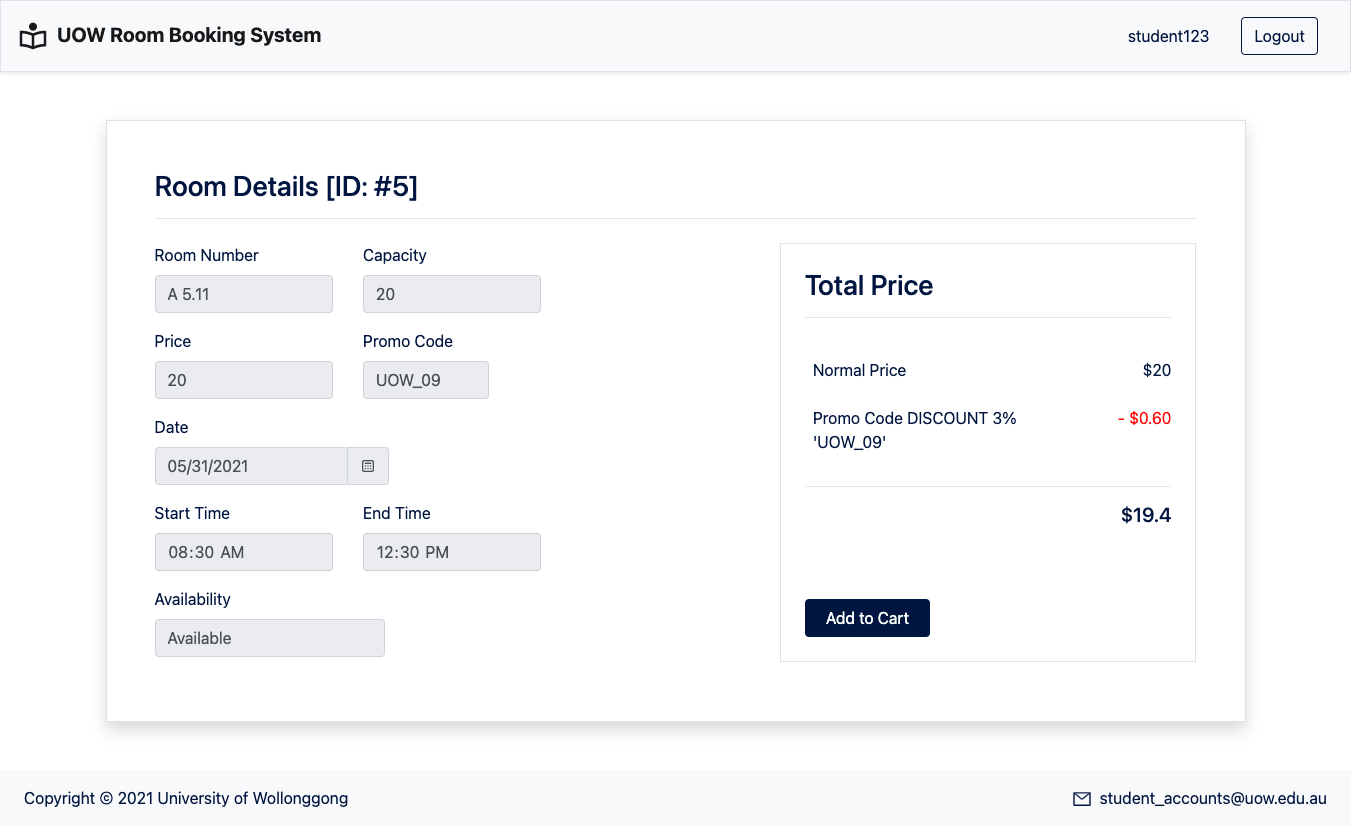Click the Price label above the field

pos(173,341)
